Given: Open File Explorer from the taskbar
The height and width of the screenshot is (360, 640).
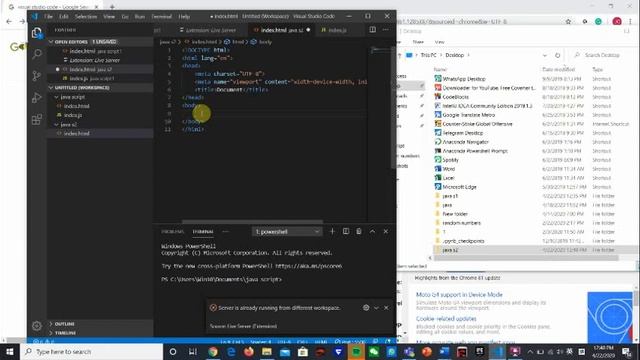Looking at the screenshot, I should [267, 351].
